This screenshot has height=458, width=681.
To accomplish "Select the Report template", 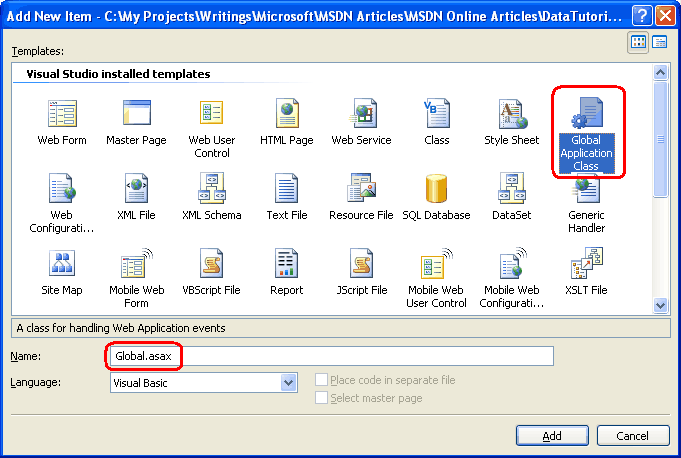I will 287,272.
